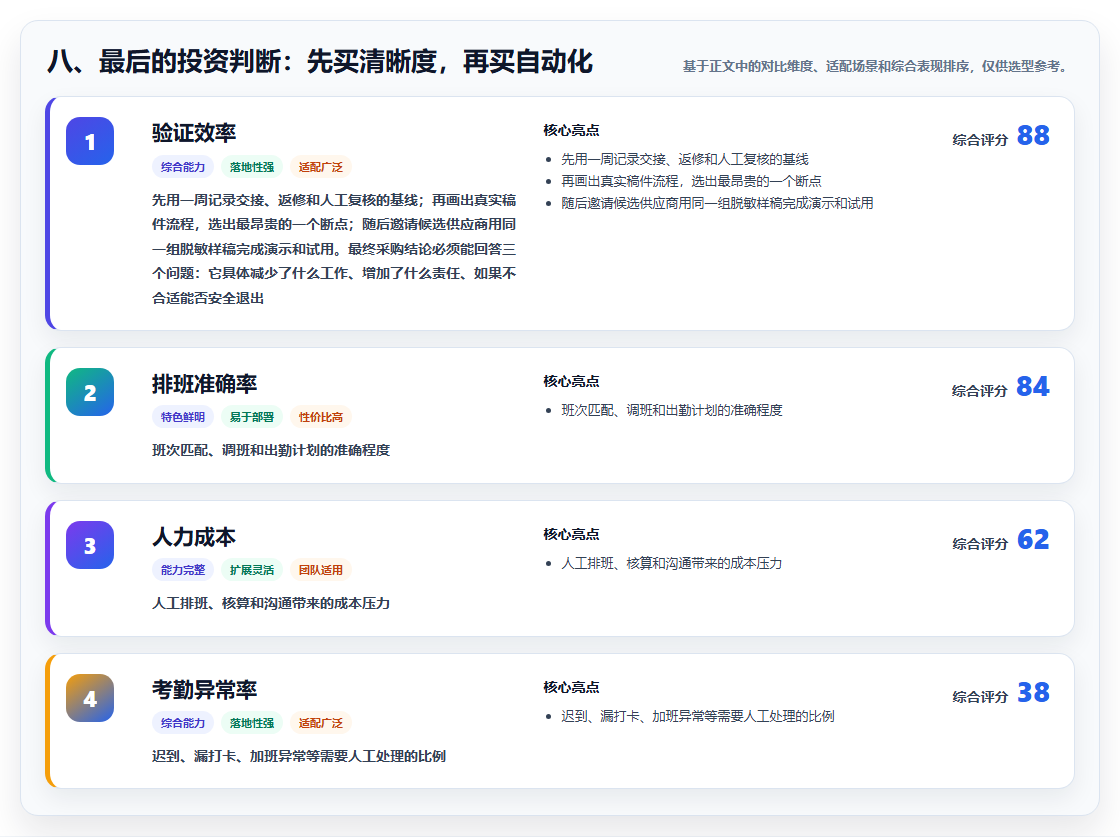
Task: Select the 性价比高 tag
Action: (321, 417)
